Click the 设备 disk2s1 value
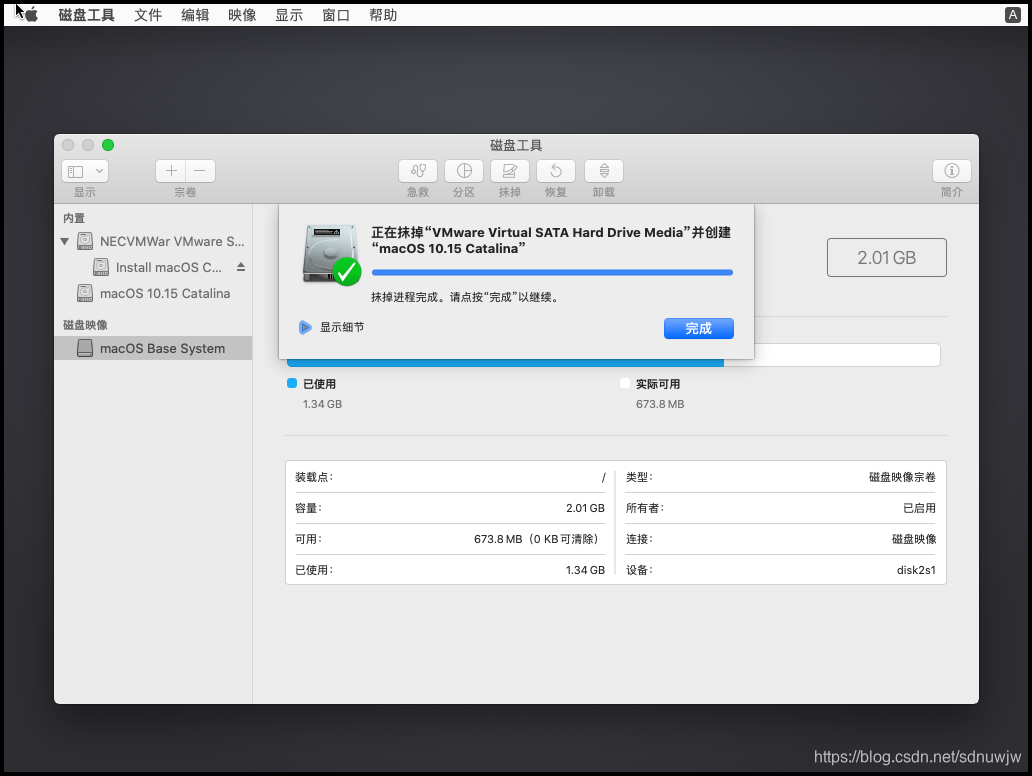Image resolution: width=1032 pixels, height=776 pixels. (x=916, y=570)
